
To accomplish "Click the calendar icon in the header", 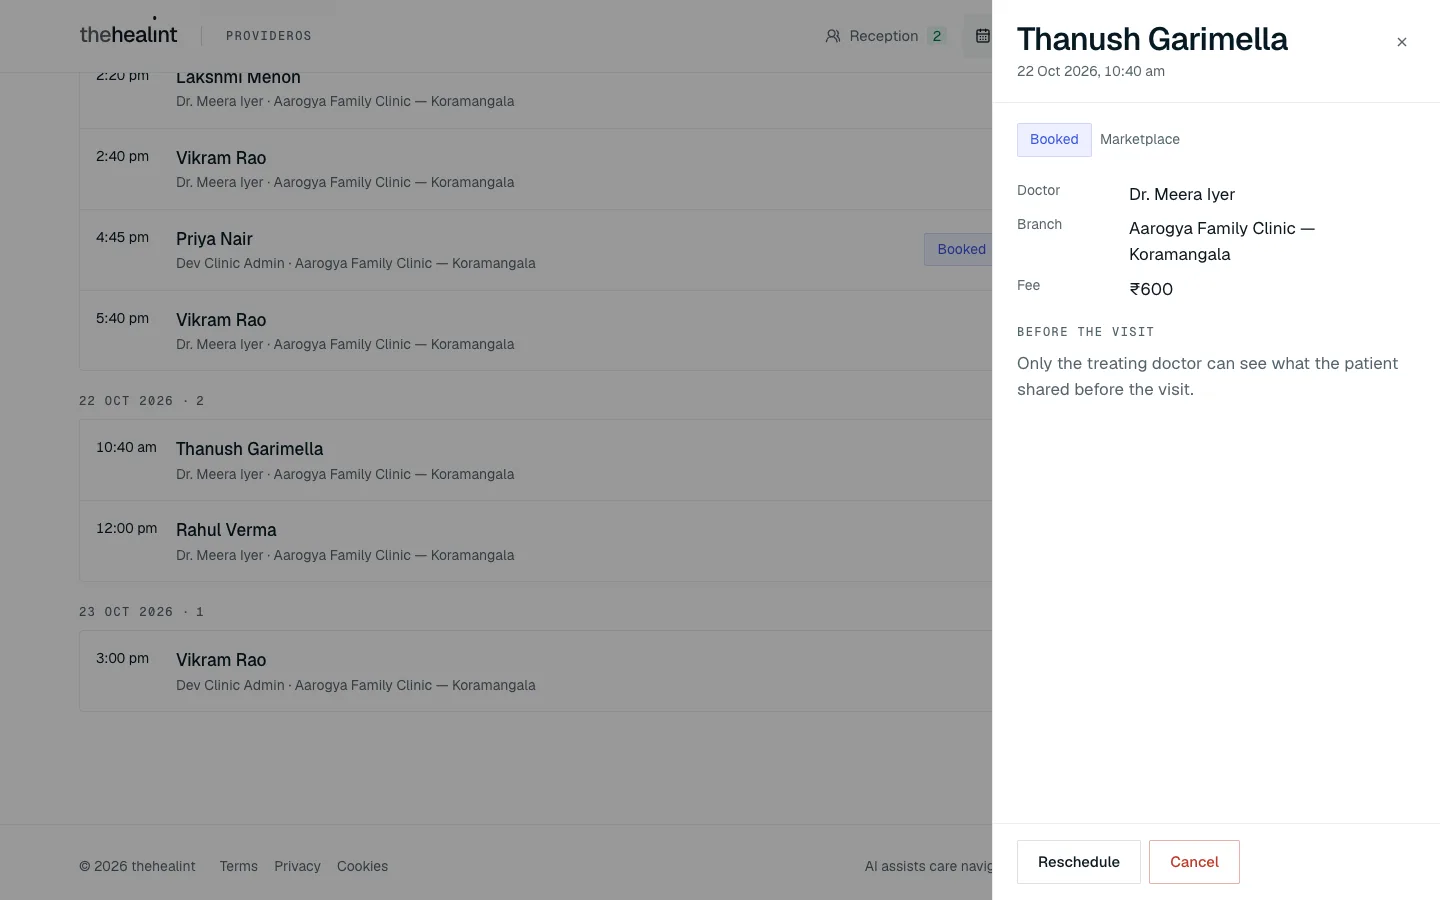I will click(x=982, y=36).
